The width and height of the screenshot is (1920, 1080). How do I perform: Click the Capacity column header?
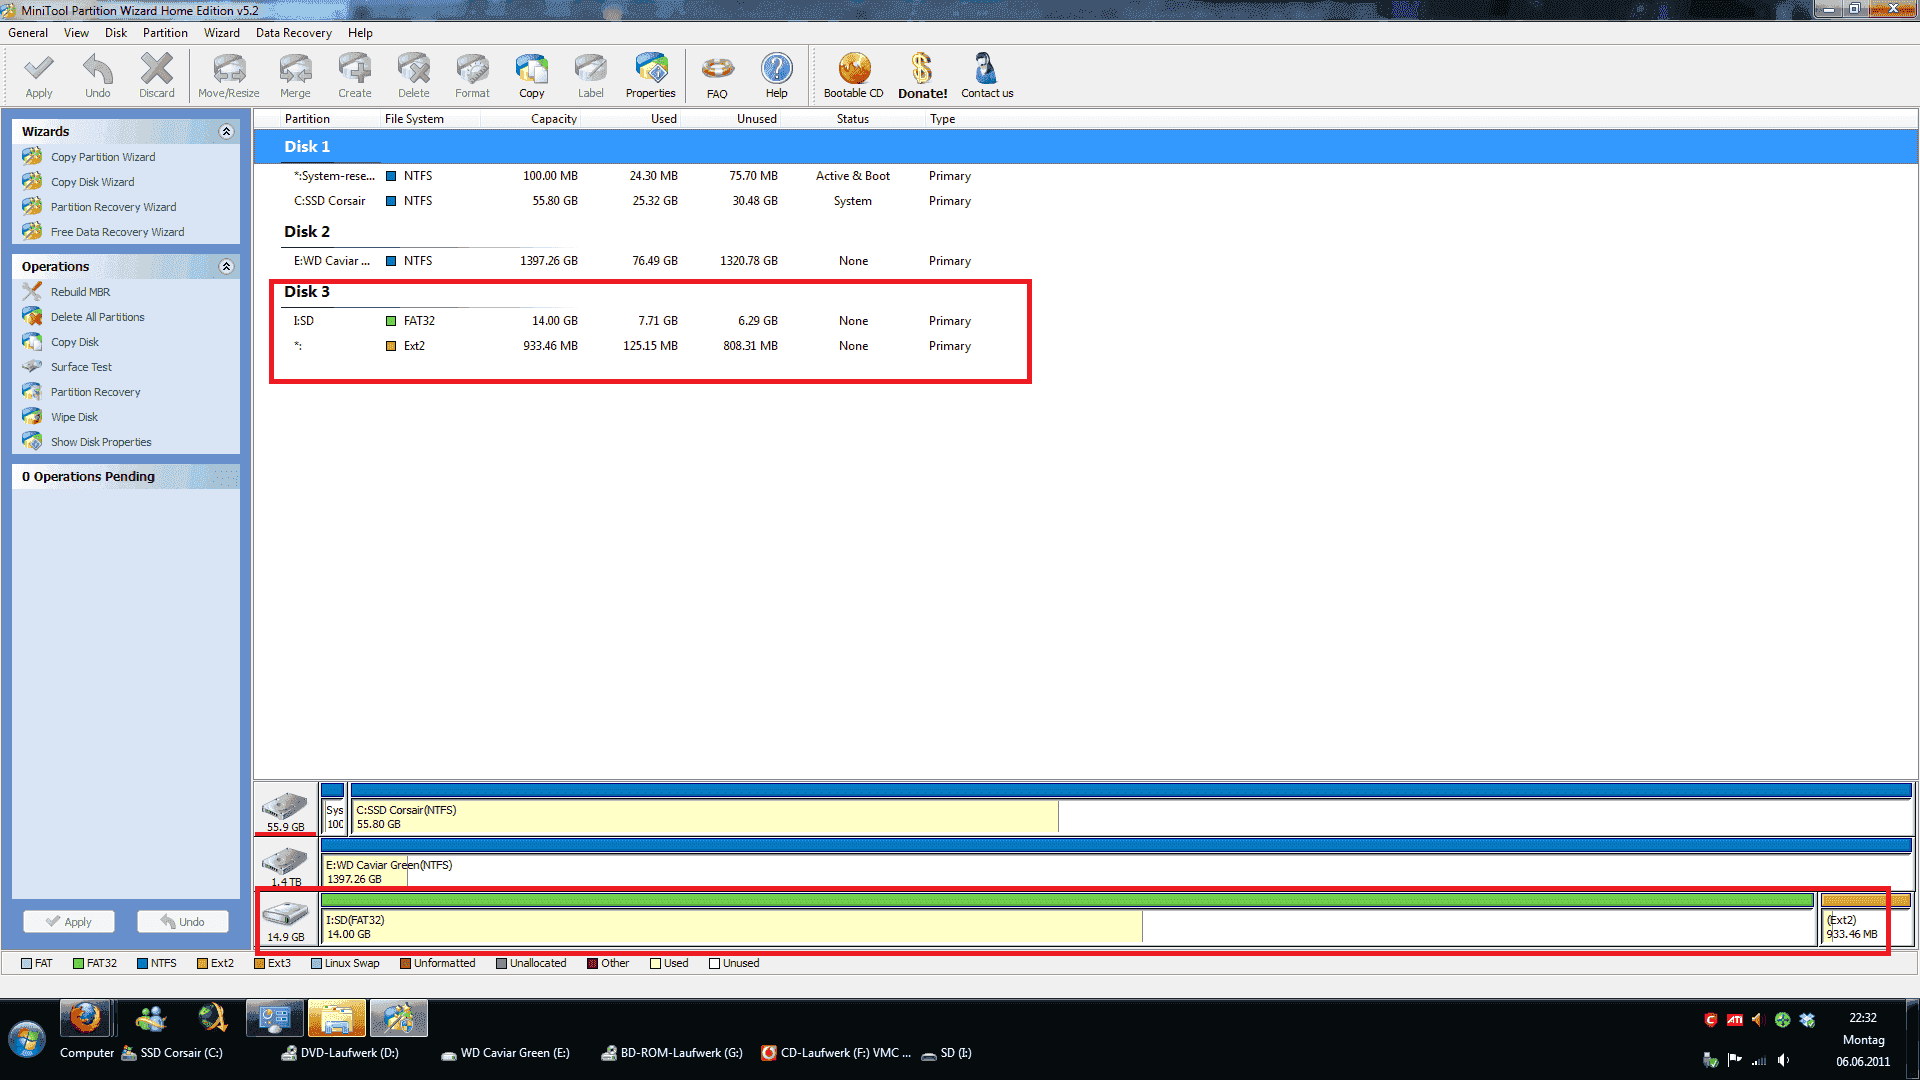point(554,119)
